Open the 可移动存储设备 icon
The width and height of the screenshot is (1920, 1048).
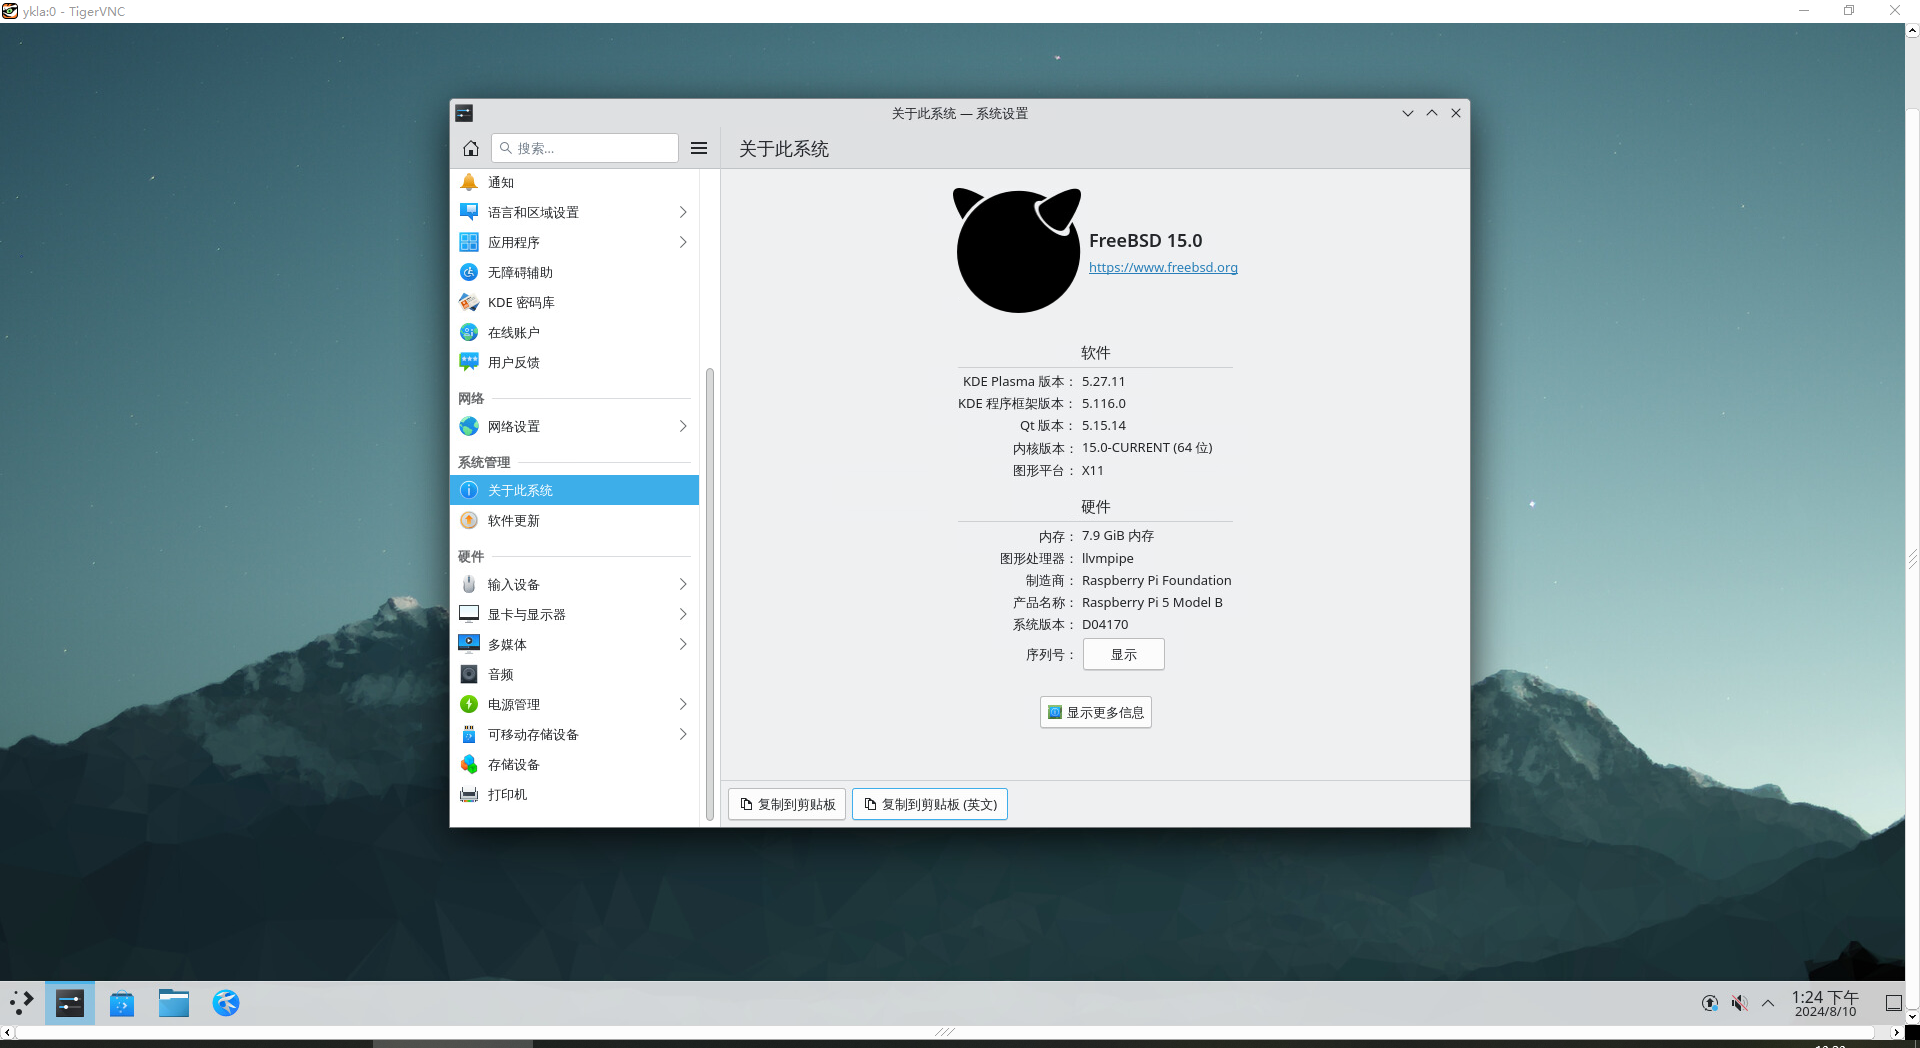(x=469, y=734)
